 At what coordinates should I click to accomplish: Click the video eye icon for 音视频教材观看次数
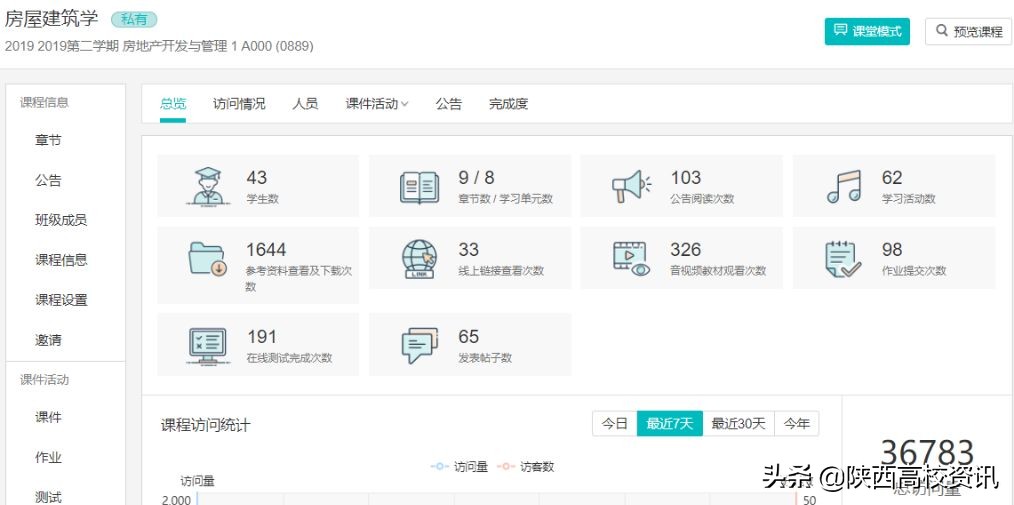631,259
